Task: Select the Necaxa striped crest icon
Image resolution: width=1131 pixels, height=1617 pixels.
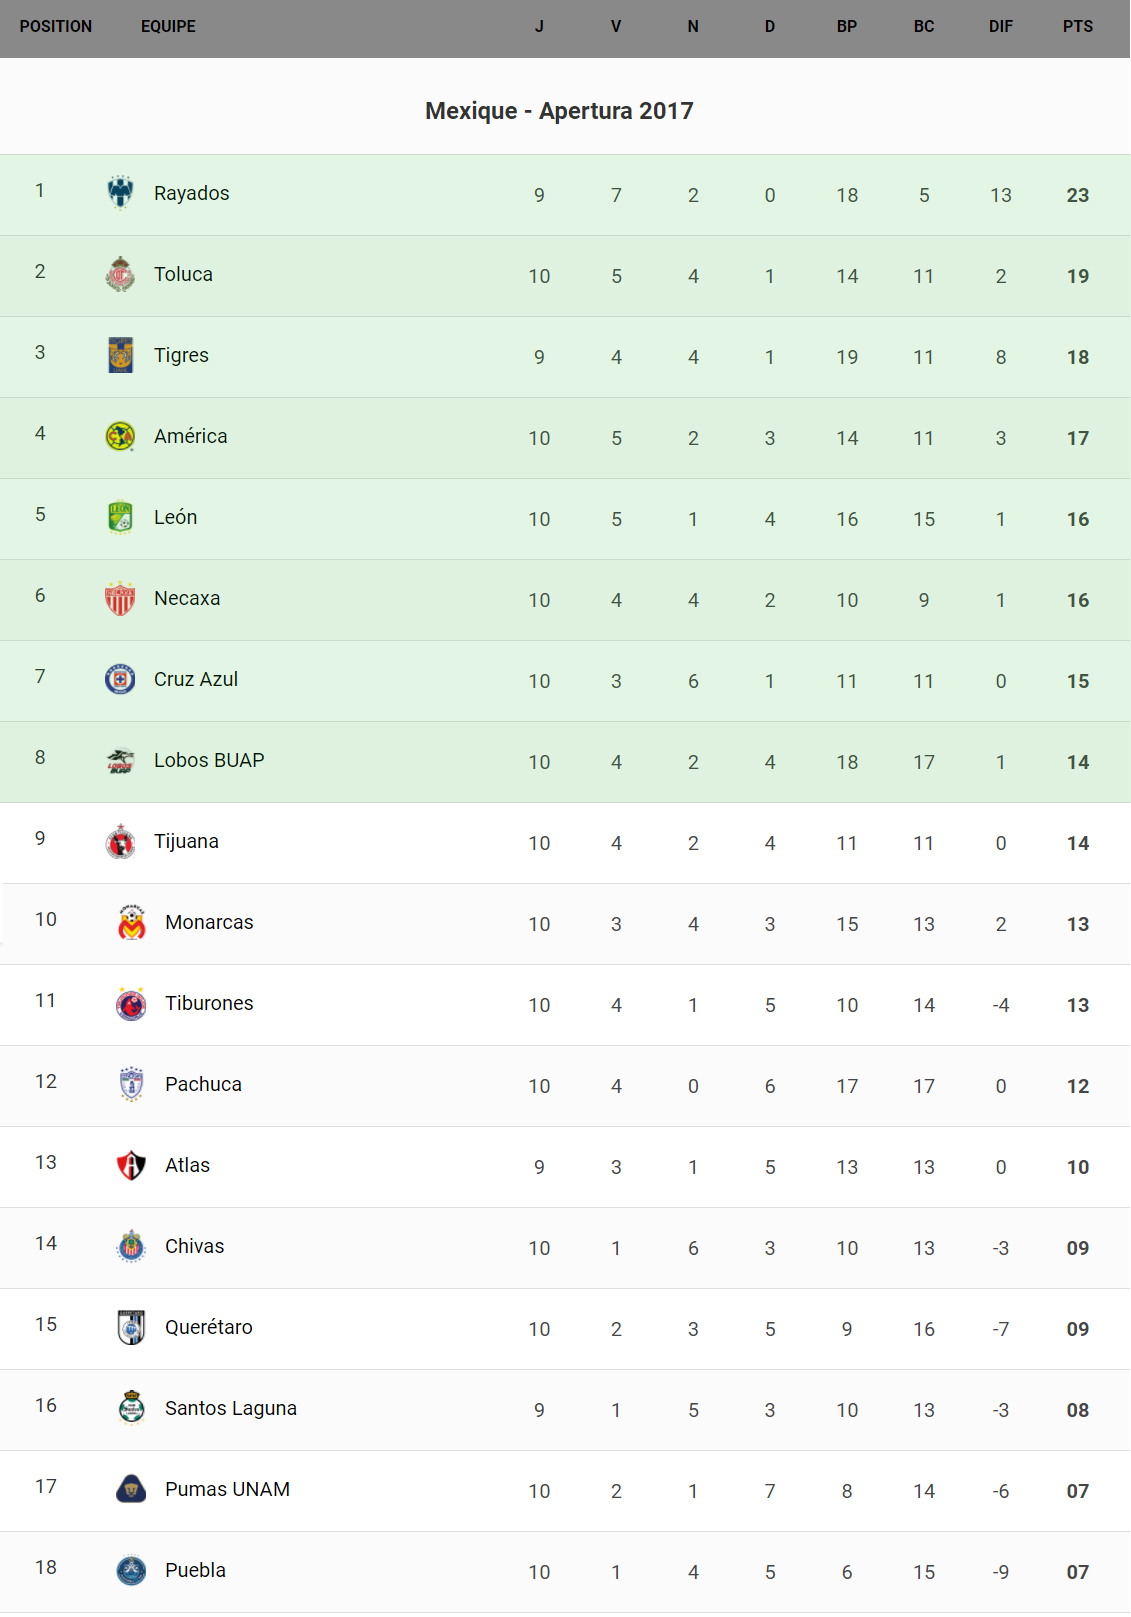Action: click(x=120, y=598)
